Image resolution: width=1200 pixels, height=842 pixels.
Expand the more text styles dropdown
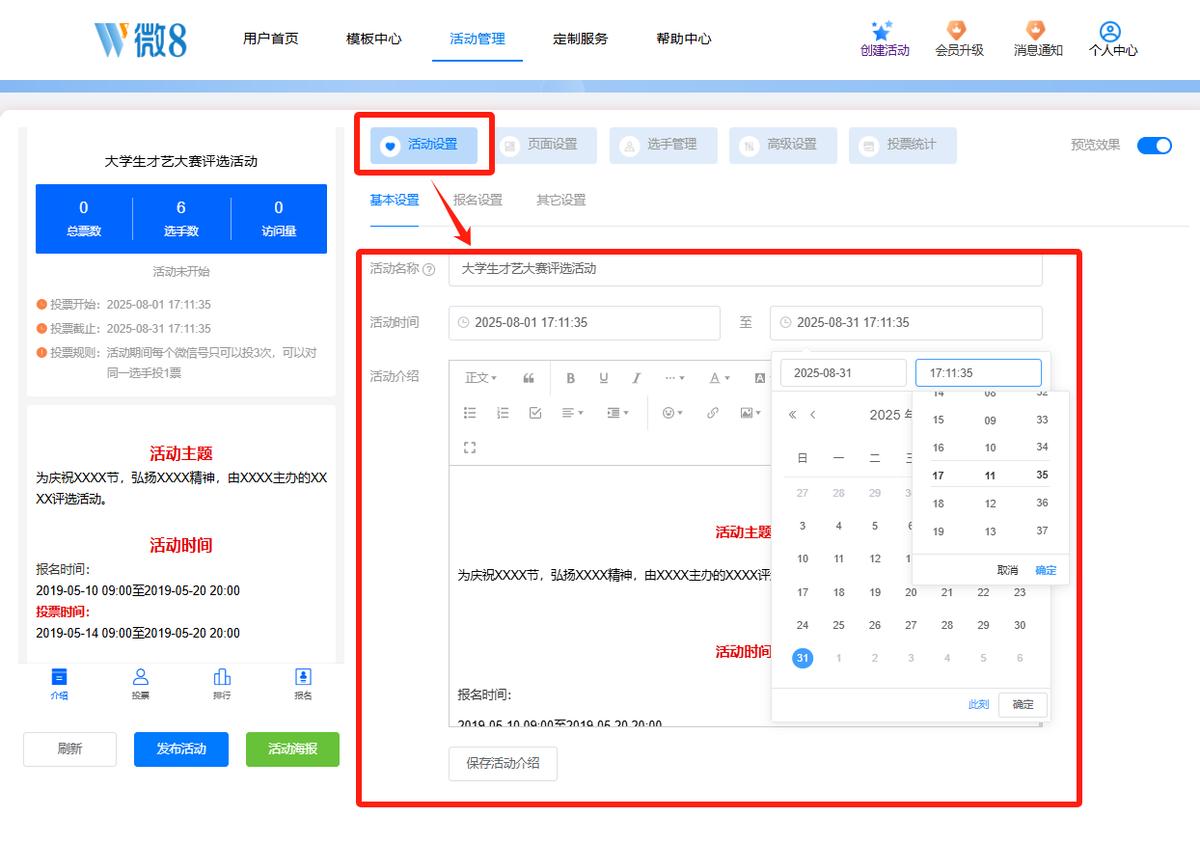[x=675, y=378]
